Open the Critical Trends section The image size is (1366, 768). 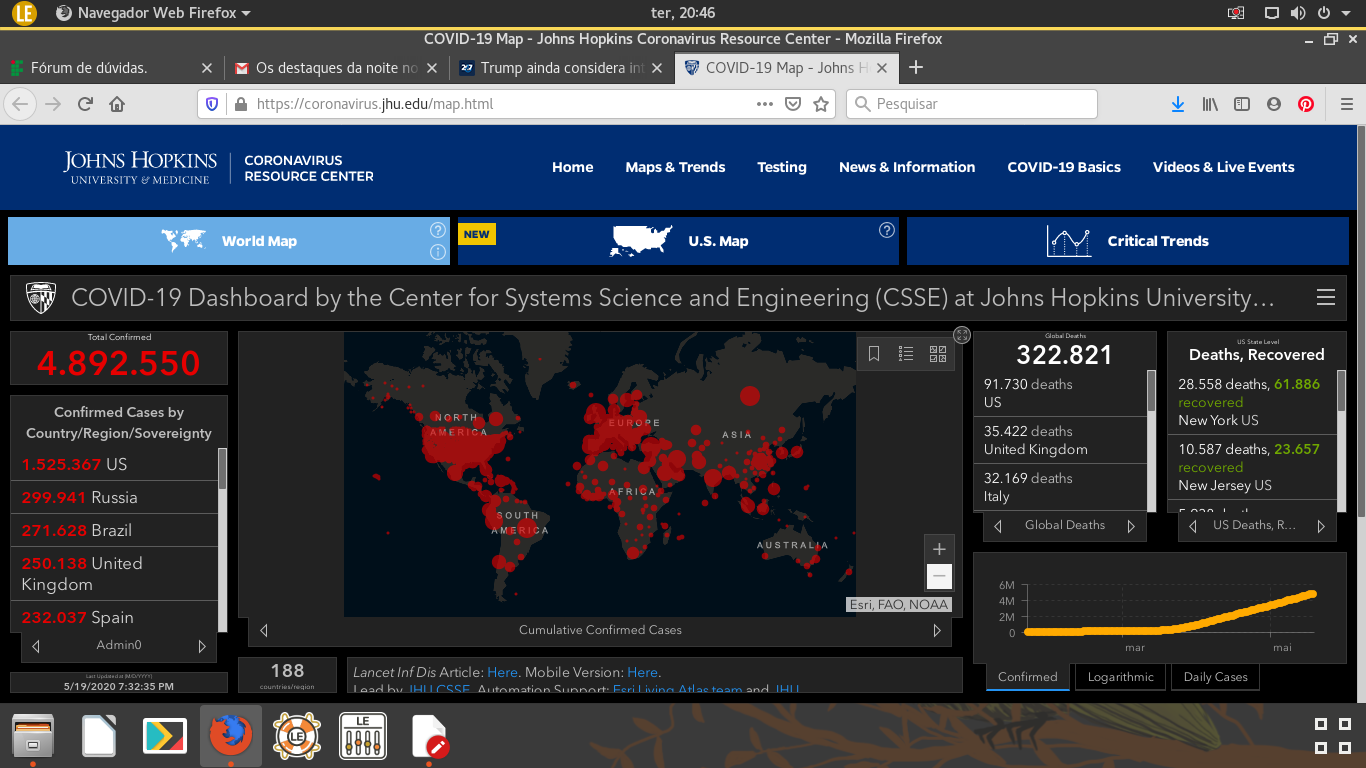tap(1127, 241)
